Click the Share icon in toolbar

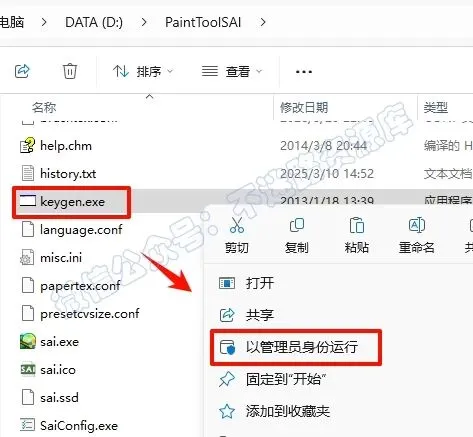(x=22, y=71)
